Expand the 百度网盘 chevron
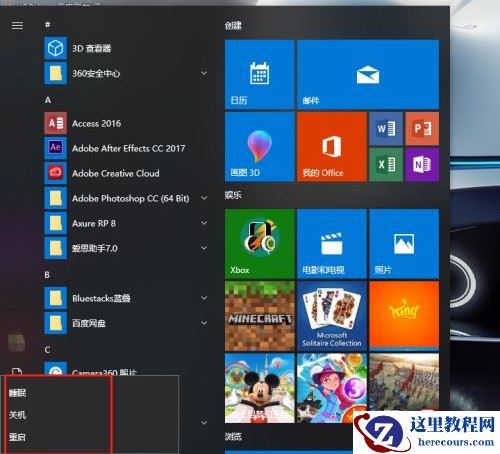Viewport: 500px width, 454px height. (x=204, y=323)
